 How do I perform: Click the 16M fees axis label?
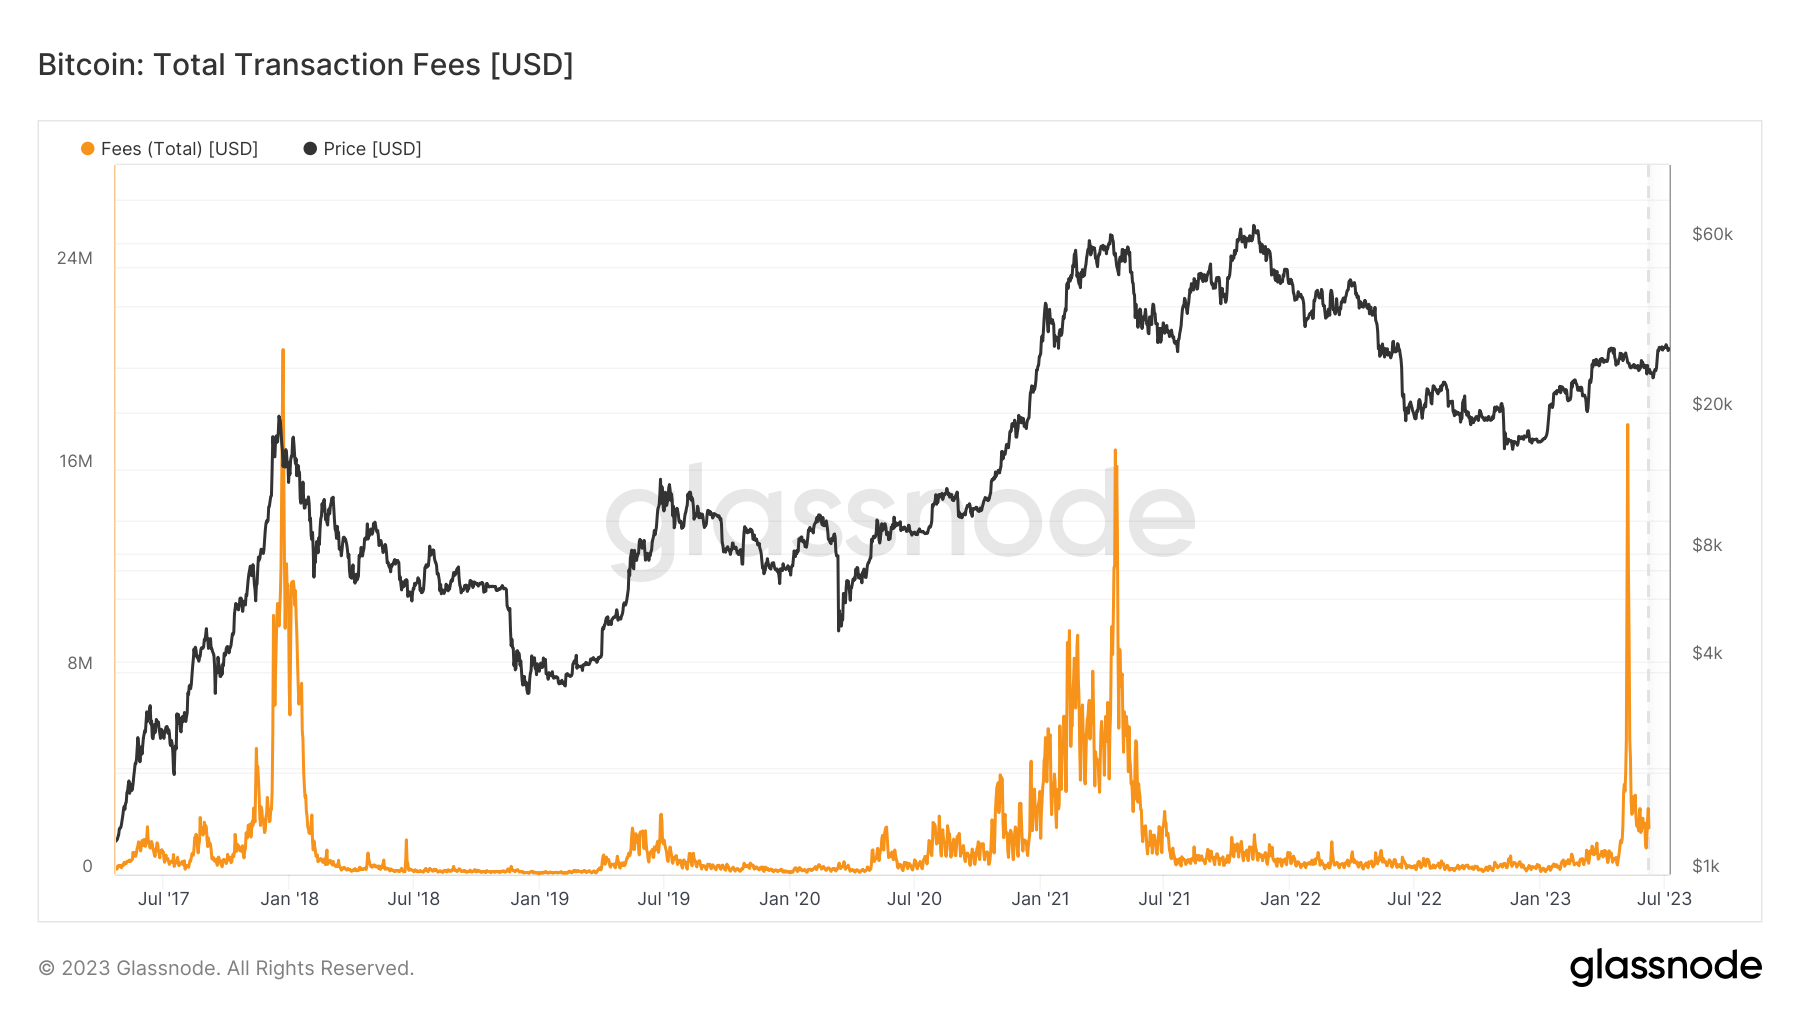tap(76, 461)
